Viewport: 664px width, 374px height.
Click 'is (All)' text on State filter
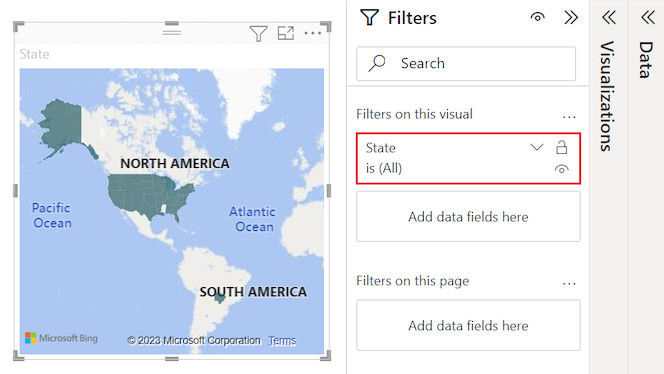pyautogui.click(x=384, y=168)
